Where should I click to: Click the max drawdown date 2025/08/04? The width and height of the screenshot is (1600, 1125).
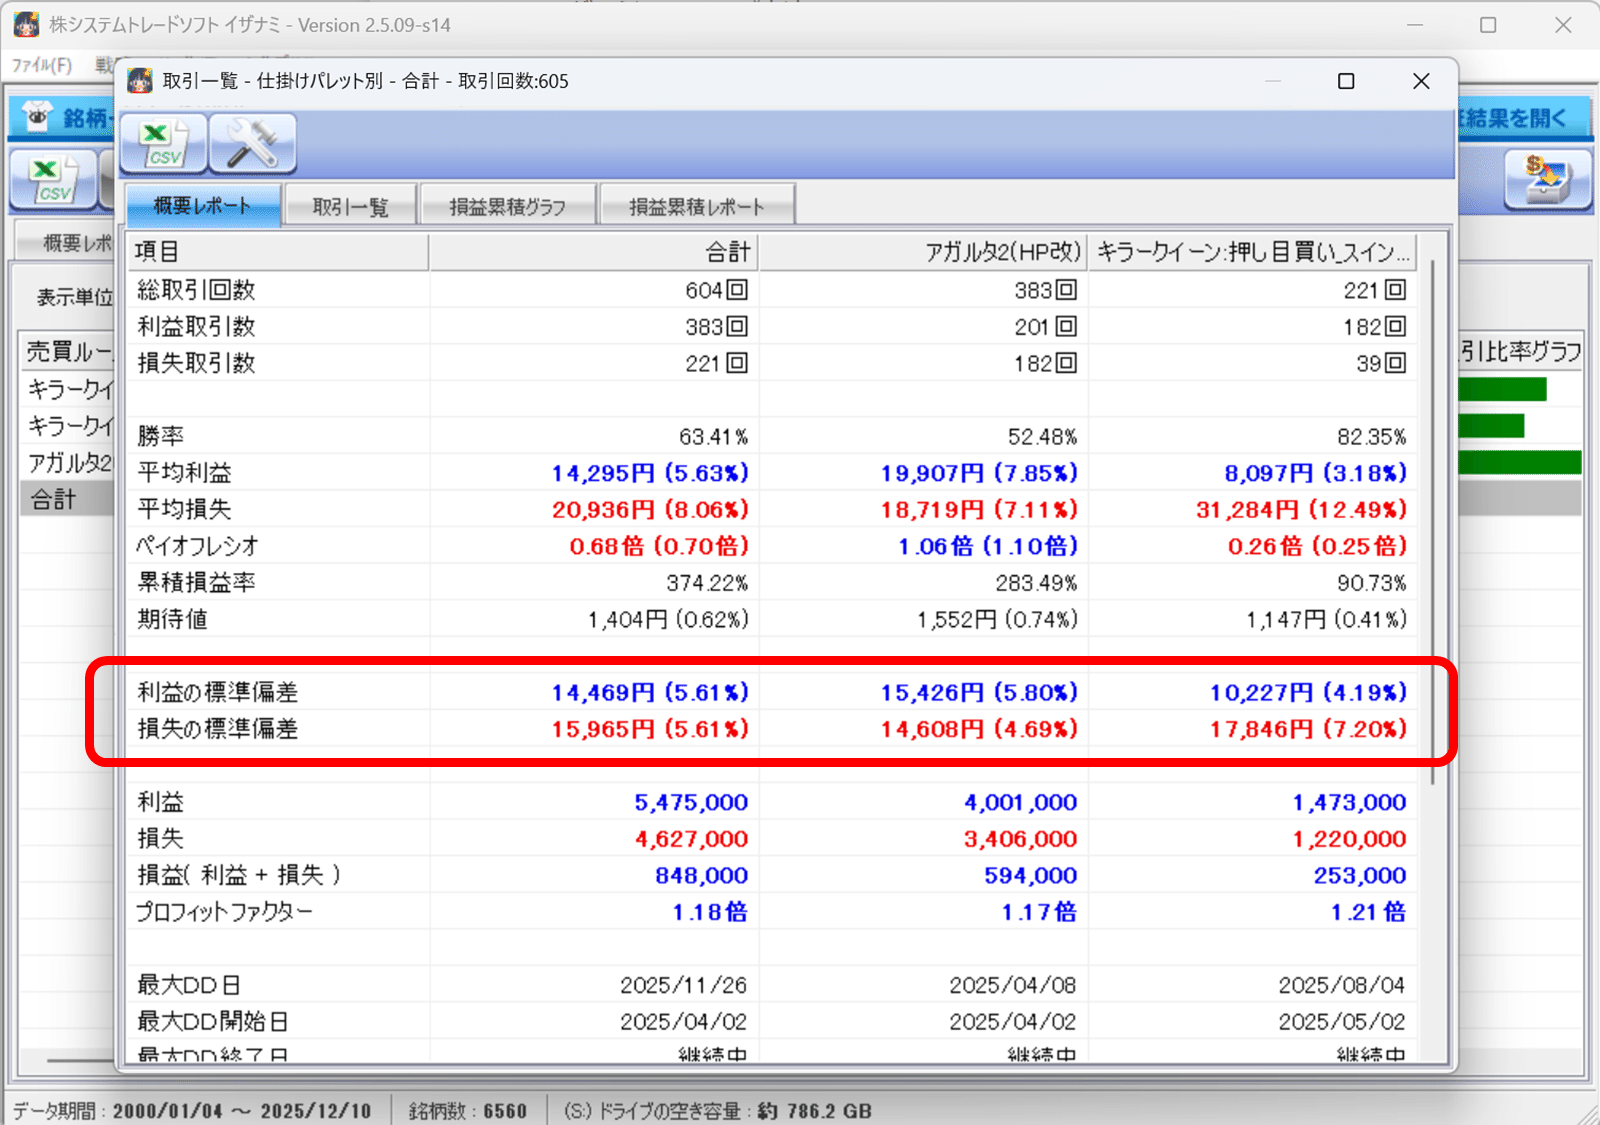pos(1341,985)
